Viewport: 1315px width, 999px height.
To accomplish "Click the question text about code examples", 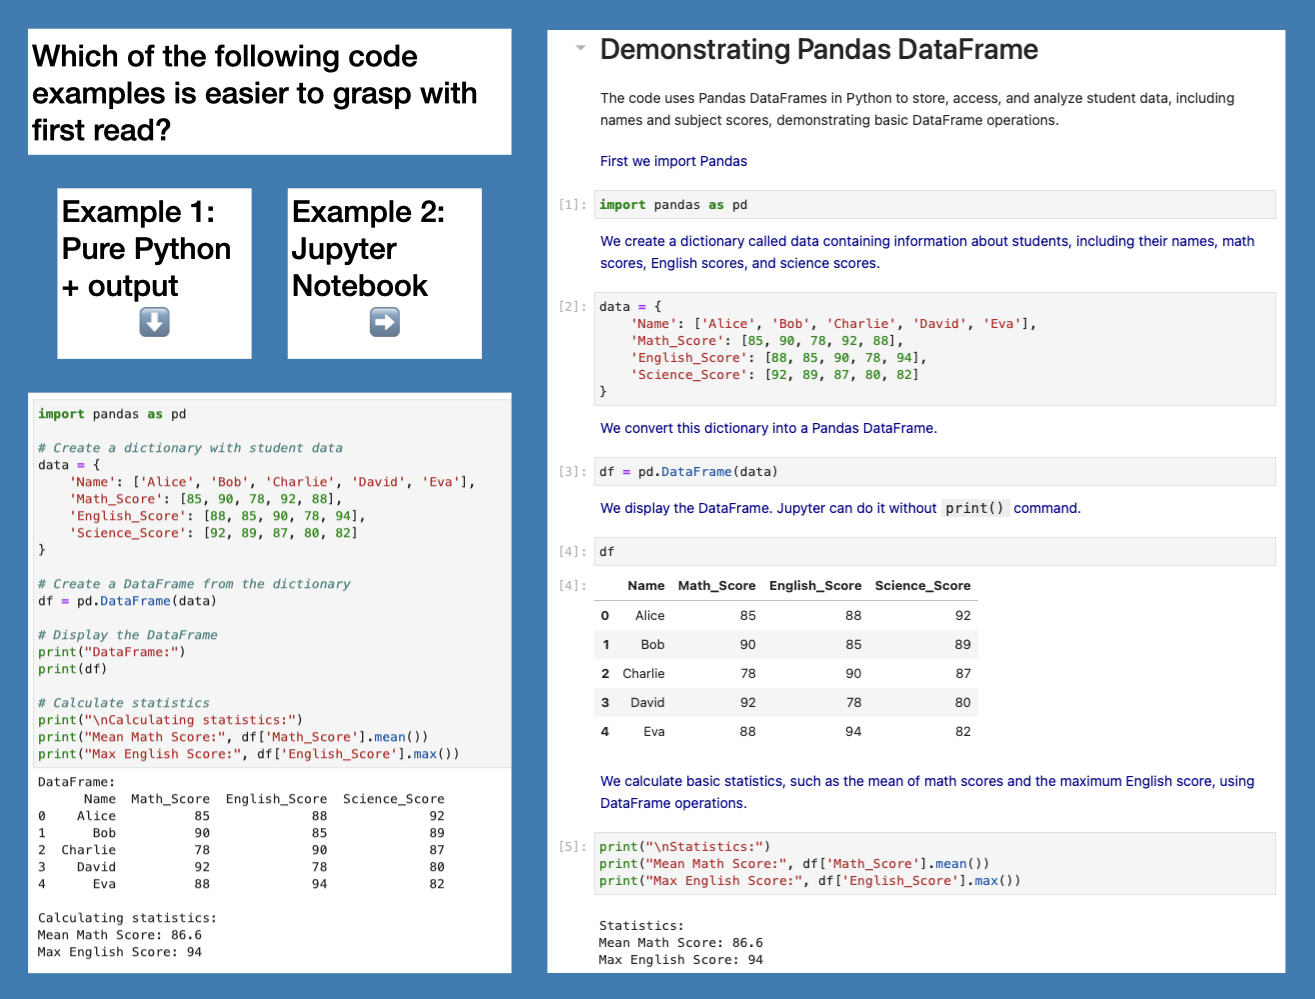I will pyautogui.click(x=255, y=93).
